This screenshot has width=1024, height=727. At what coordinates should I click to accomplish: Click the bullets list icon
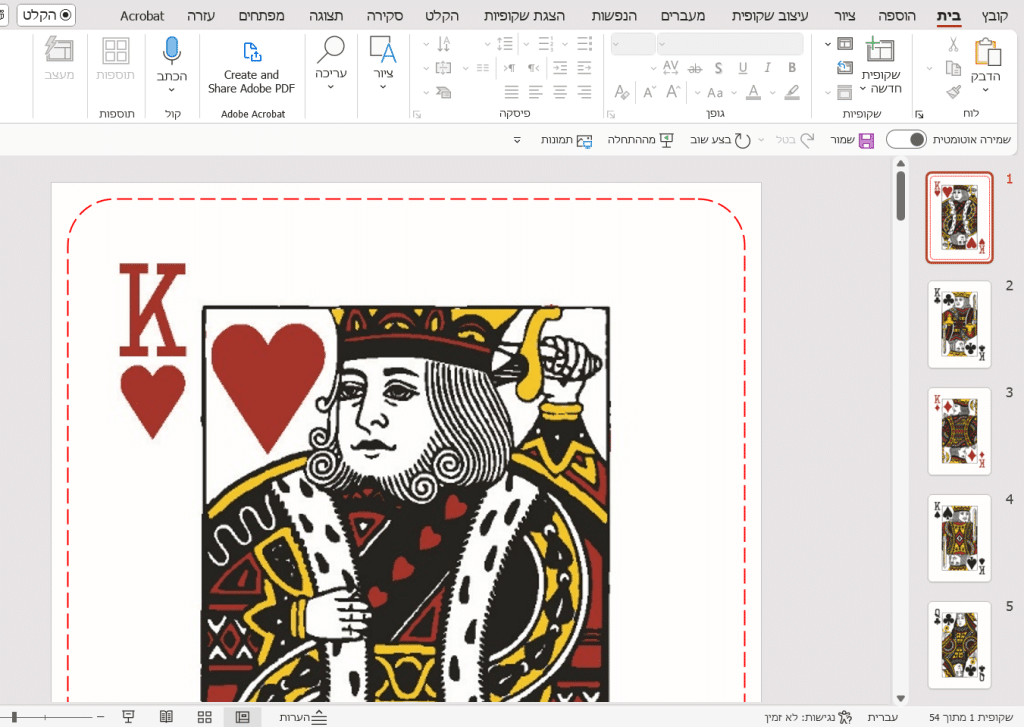[x=584, y=44]
